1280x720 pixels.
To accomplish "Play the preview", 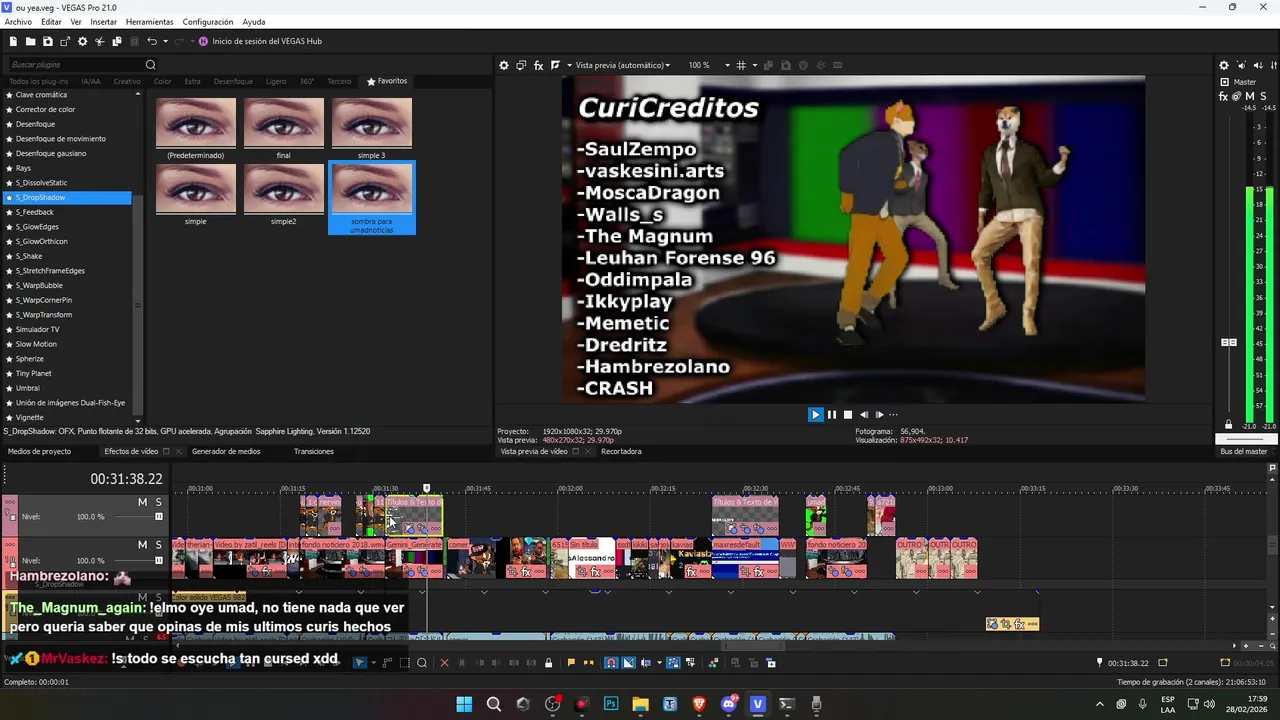I will coord(815,414).
